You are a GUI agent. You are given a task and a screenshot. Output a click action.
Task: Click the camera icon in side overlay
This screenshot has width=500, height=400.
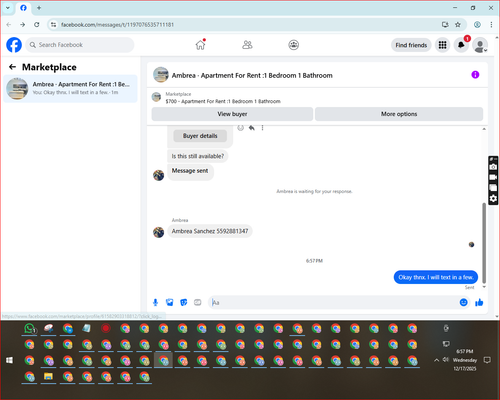tap(493, 167)
